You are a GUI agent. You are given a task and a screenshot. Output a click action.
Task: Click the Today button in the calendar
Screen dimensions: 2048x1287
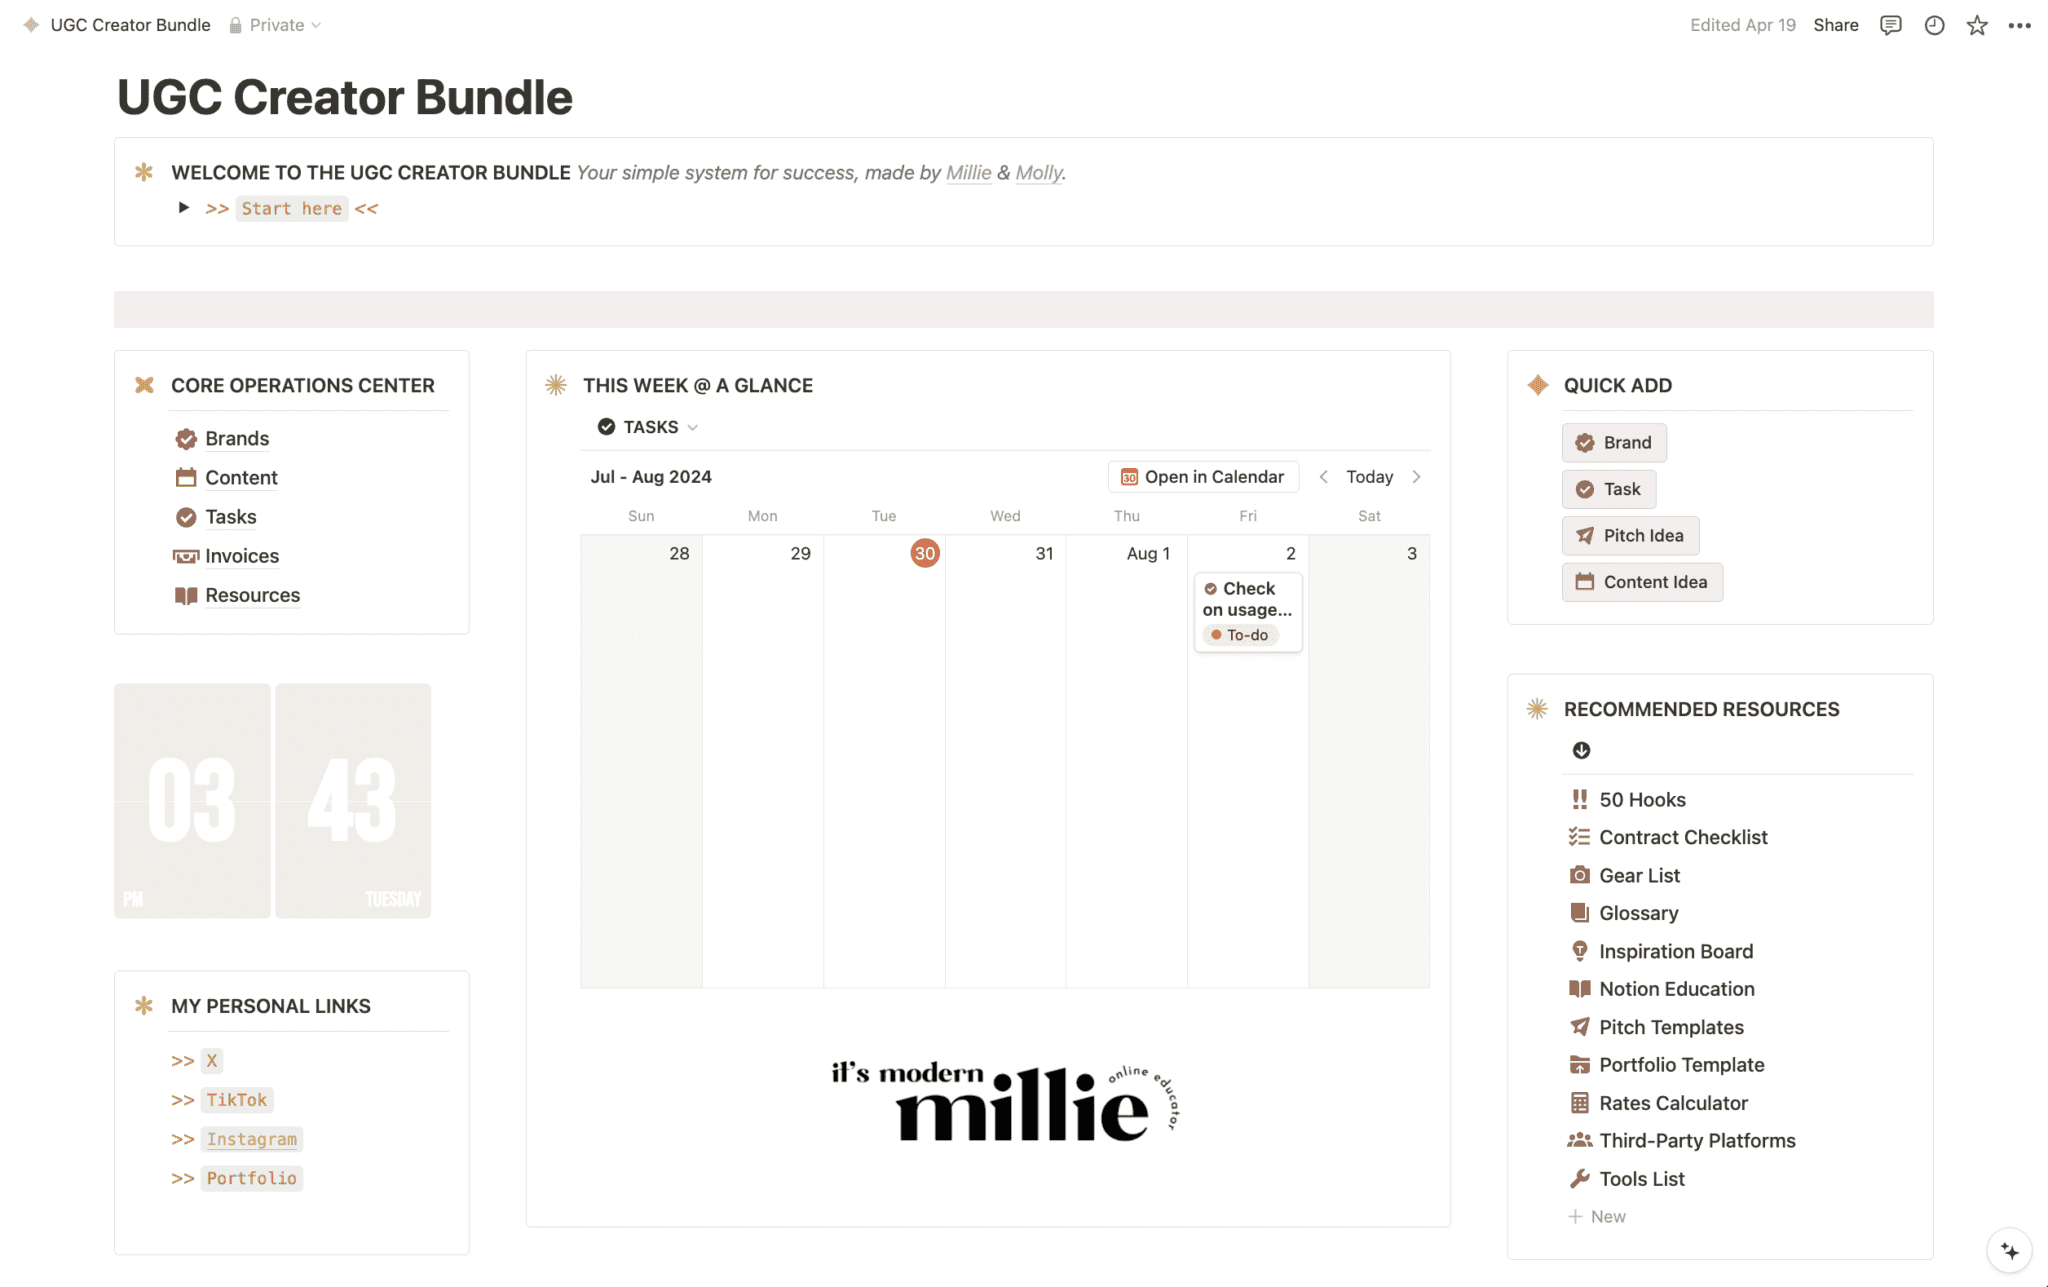tap(1369, 477)
